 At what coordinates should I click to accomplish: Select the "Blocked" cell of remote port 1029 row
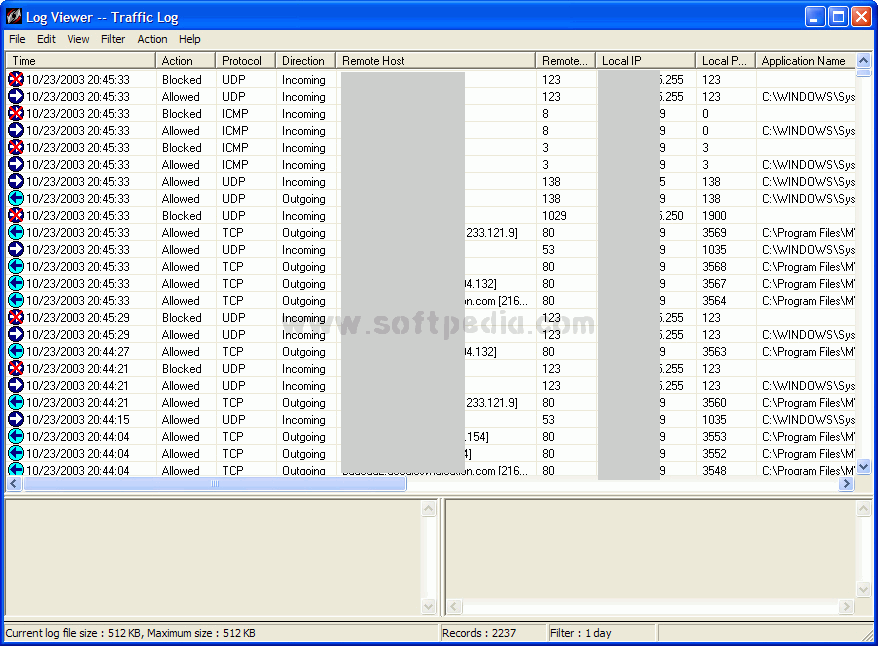[x=181, y=216]
